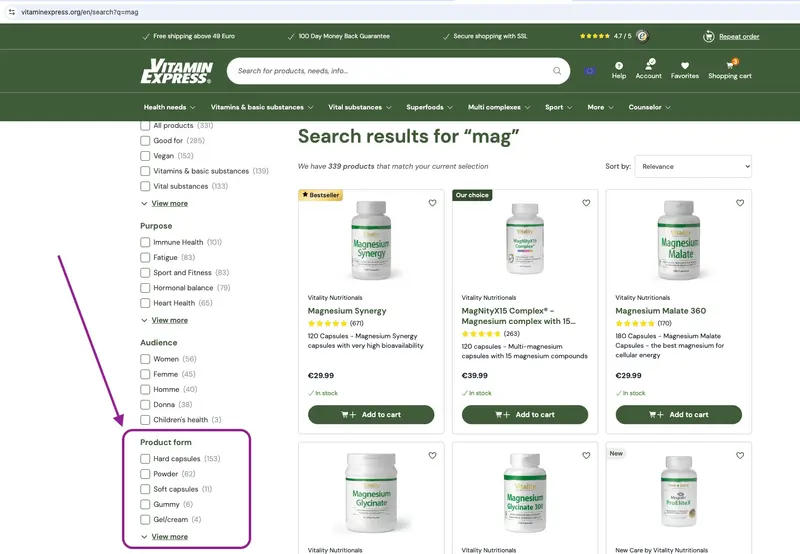Open the Magnesium Glycinate jar image
The height and width of the screenshot is (554, 800).
click(x=371, y=493)
